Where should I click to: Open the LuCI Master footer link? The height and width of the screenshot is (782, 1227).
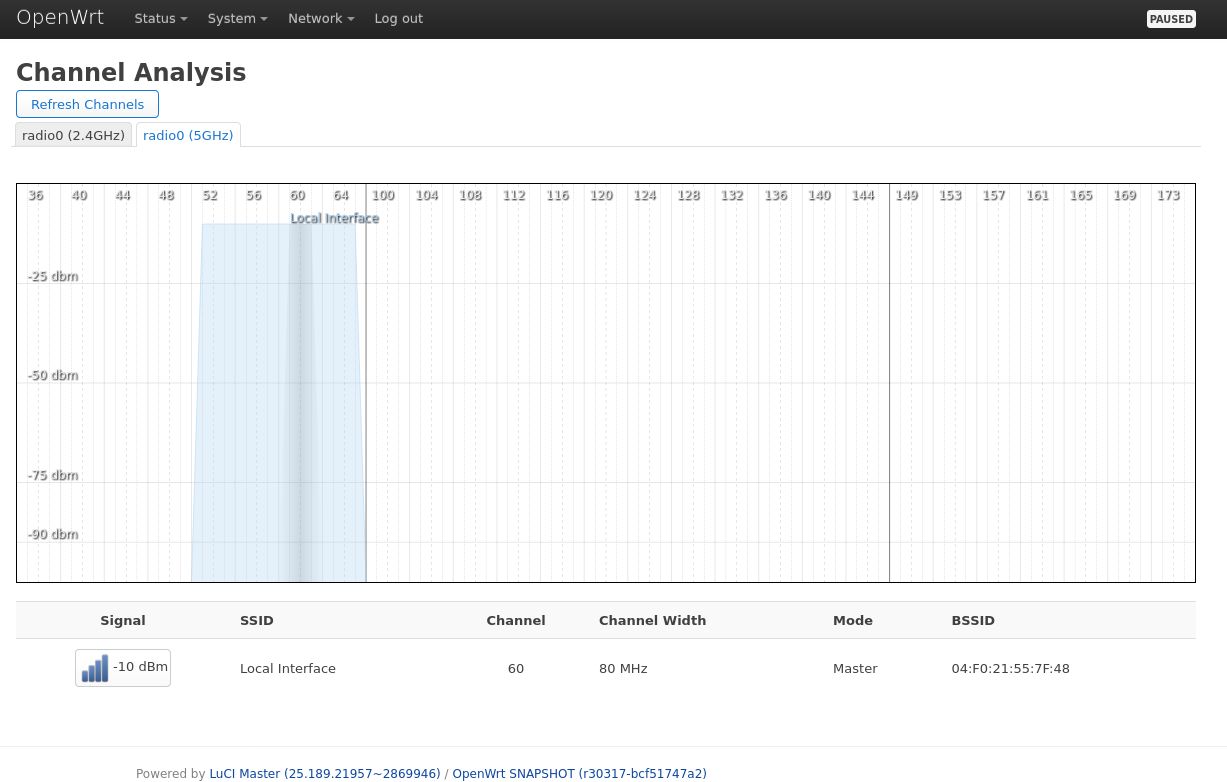(x=324, y=773)
